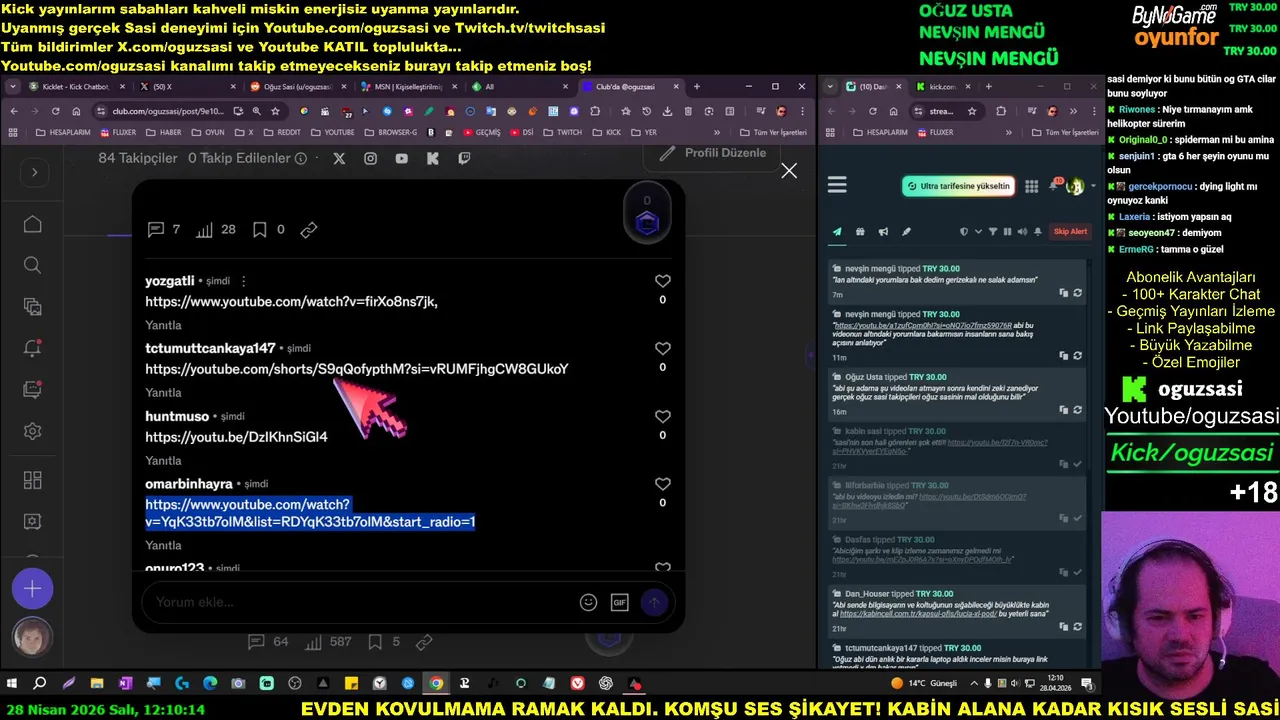
Task: Open 'Tüm Yer İşaretleri' folder in left browser
Action: click(x=772, y=132)
